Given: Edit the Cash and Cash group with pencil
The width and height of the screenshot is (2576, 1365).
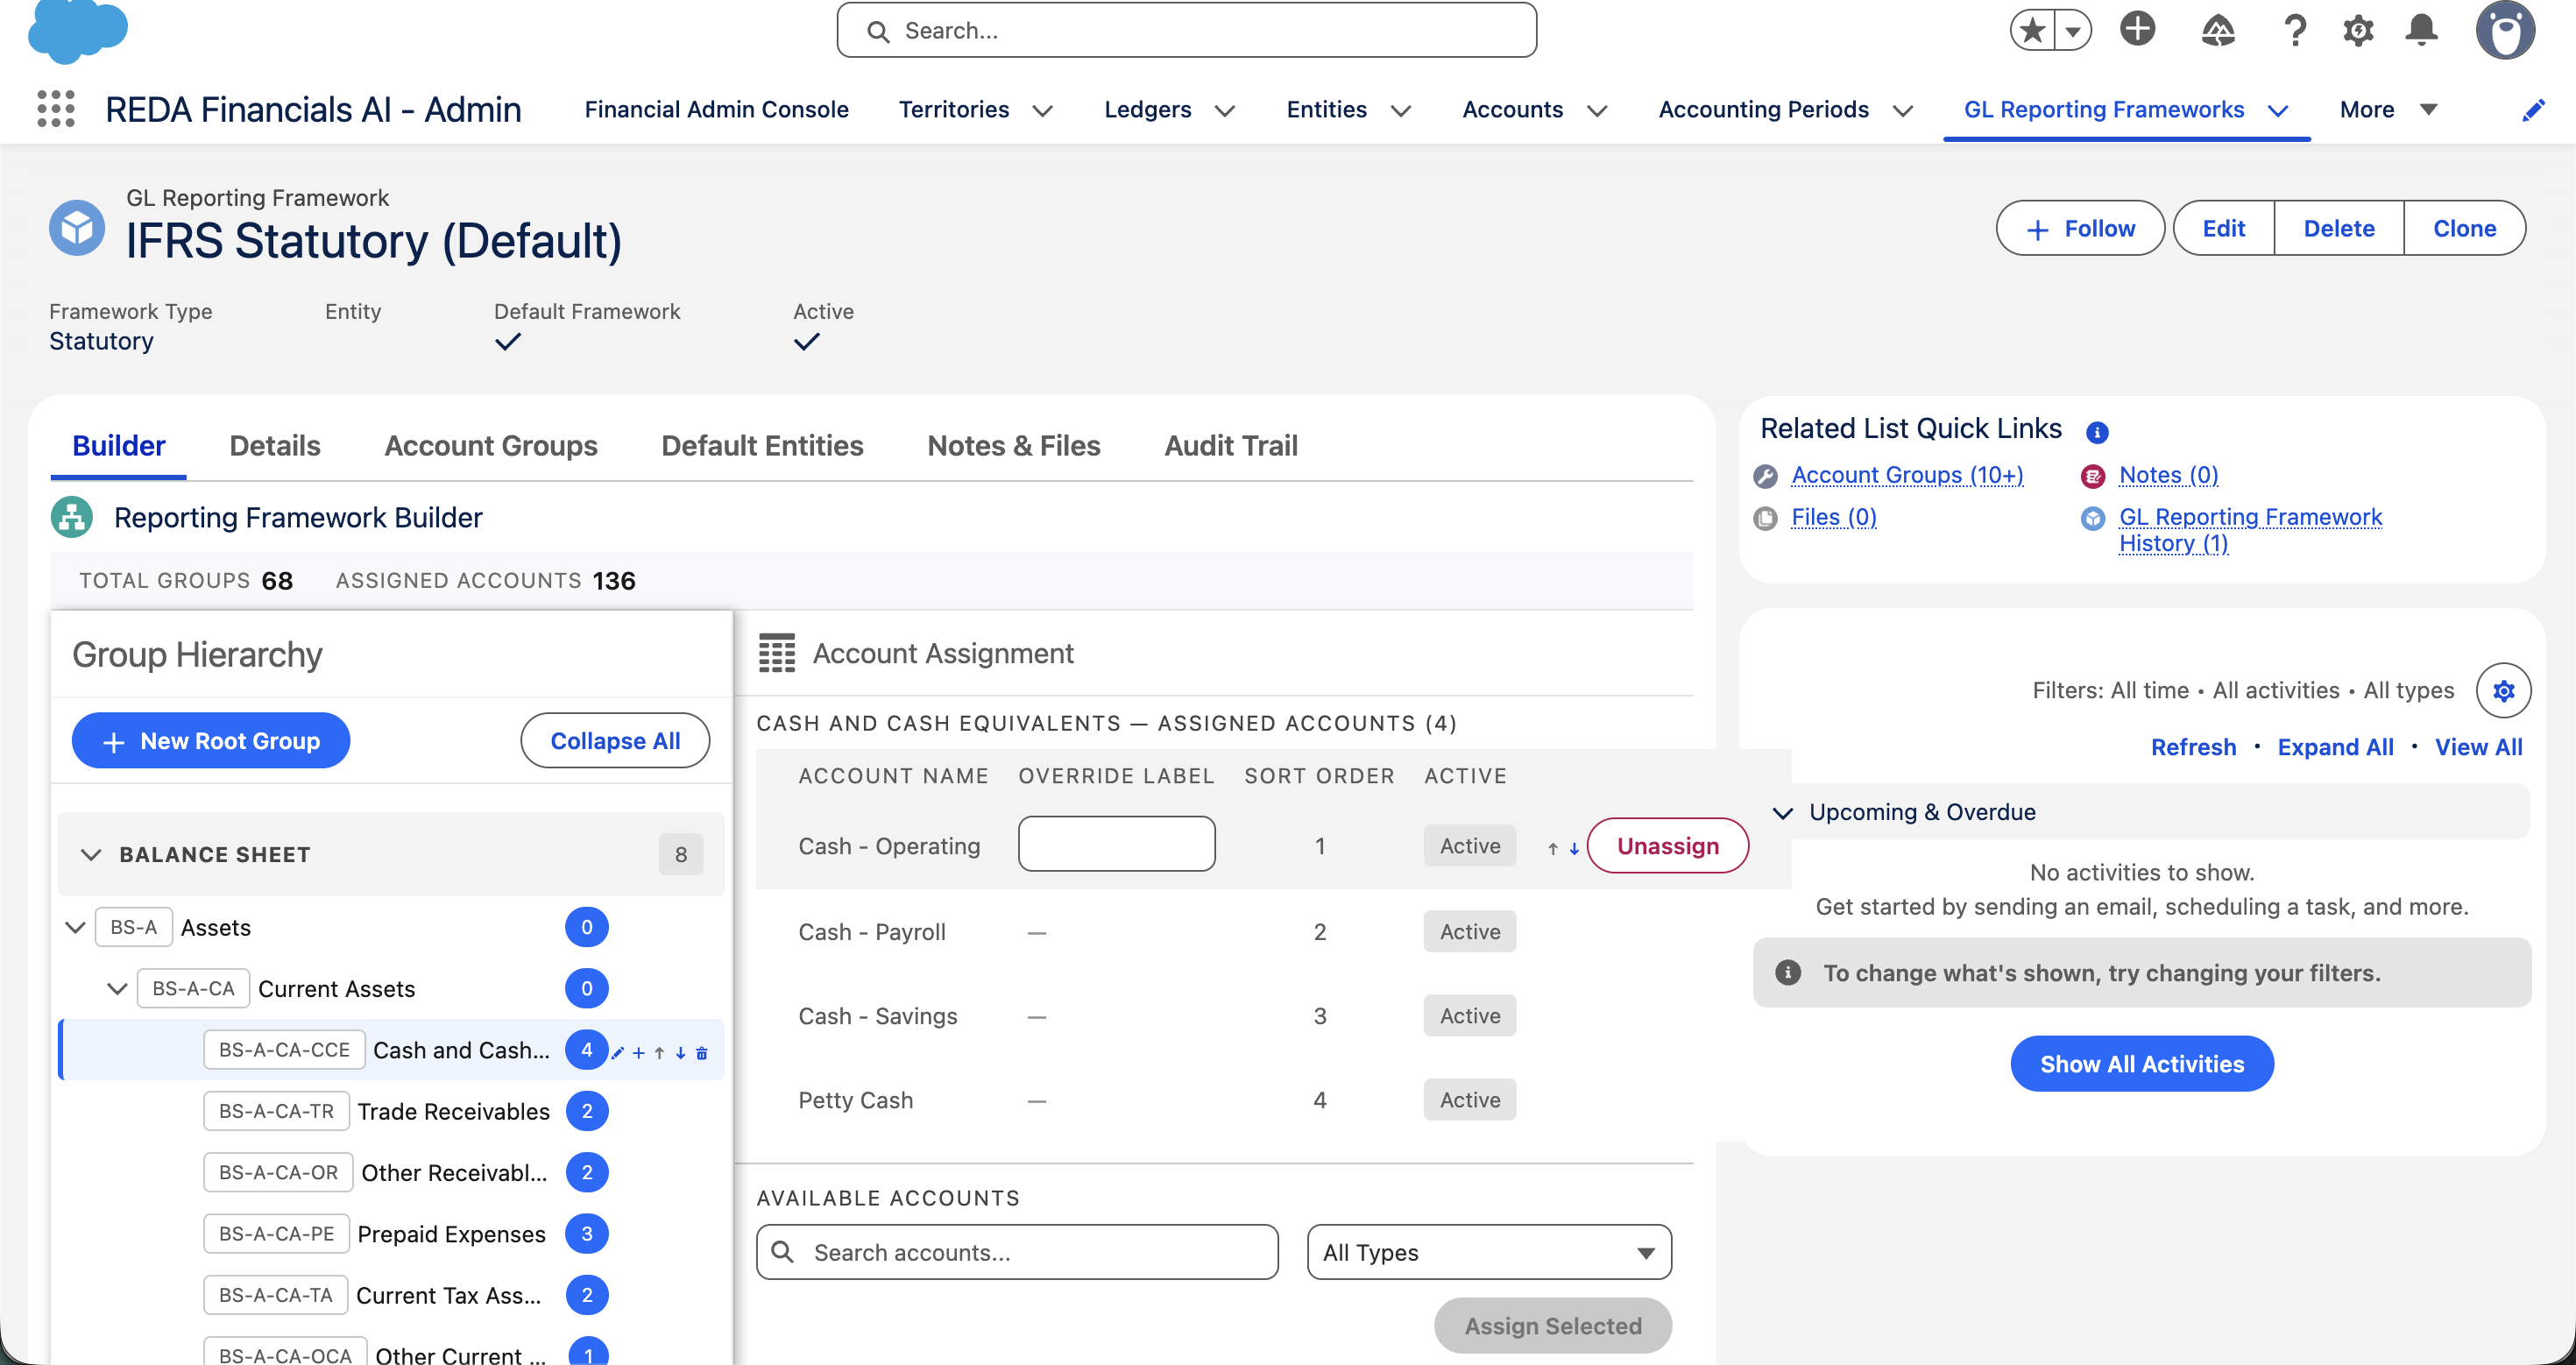Looking at the screenshot, I should pos(618,1052).
